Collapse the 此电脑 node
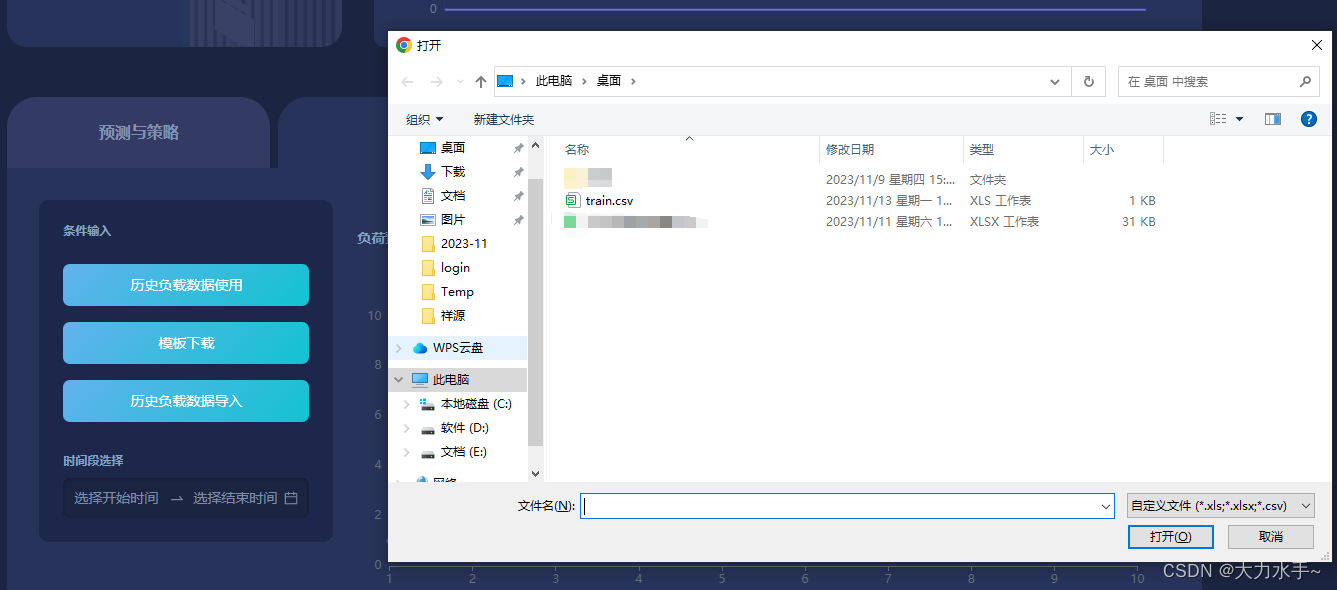Viewport: 1337px width, 590px height. 399,380
